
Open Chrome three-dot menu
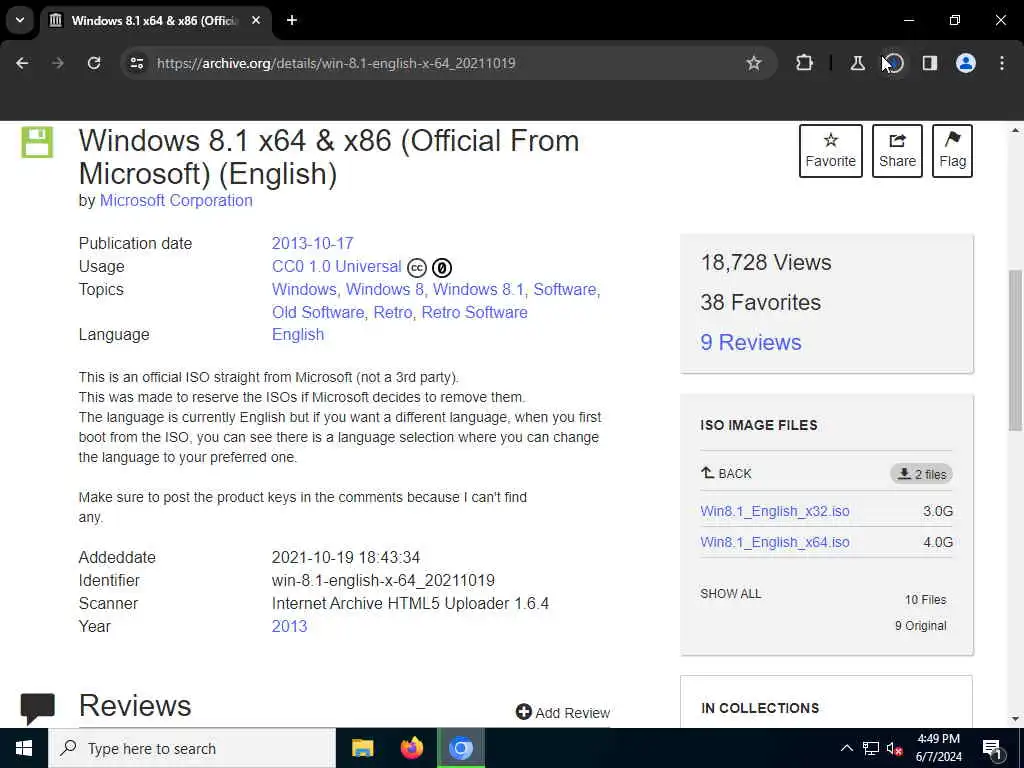1002,63
